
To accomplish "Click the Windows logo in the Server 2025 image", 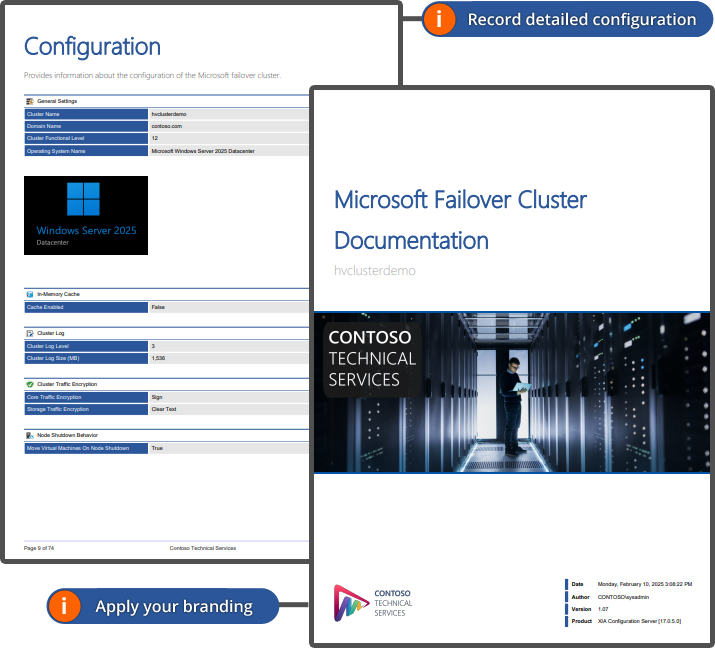I will [x=83, y=199].
